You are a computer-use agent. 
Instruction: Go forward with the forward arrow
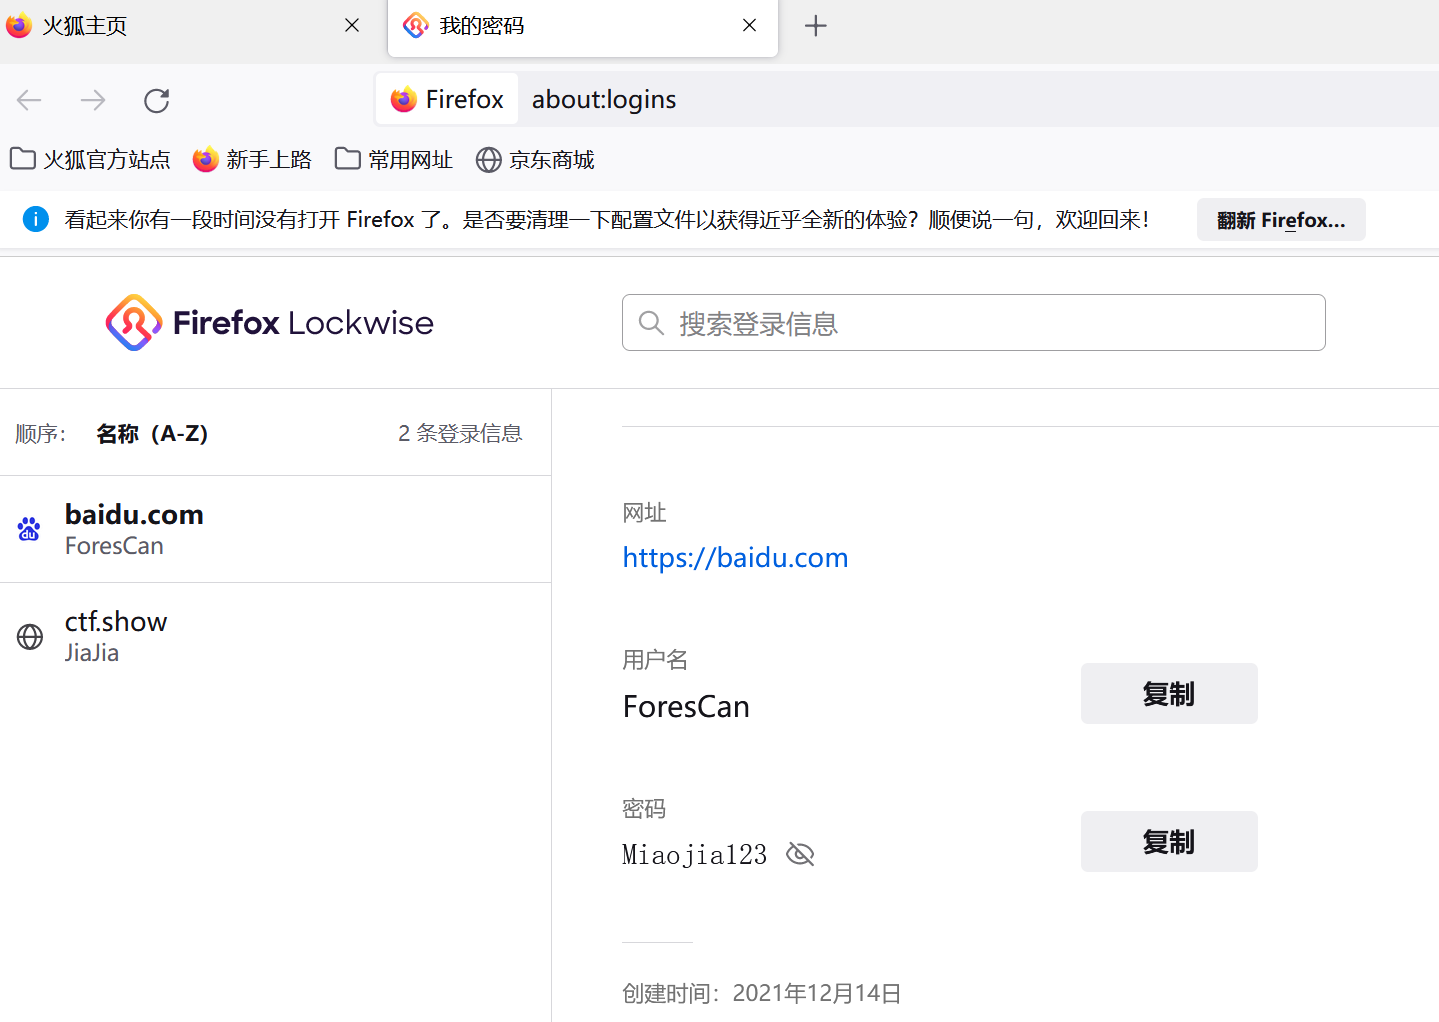[93, 100]
